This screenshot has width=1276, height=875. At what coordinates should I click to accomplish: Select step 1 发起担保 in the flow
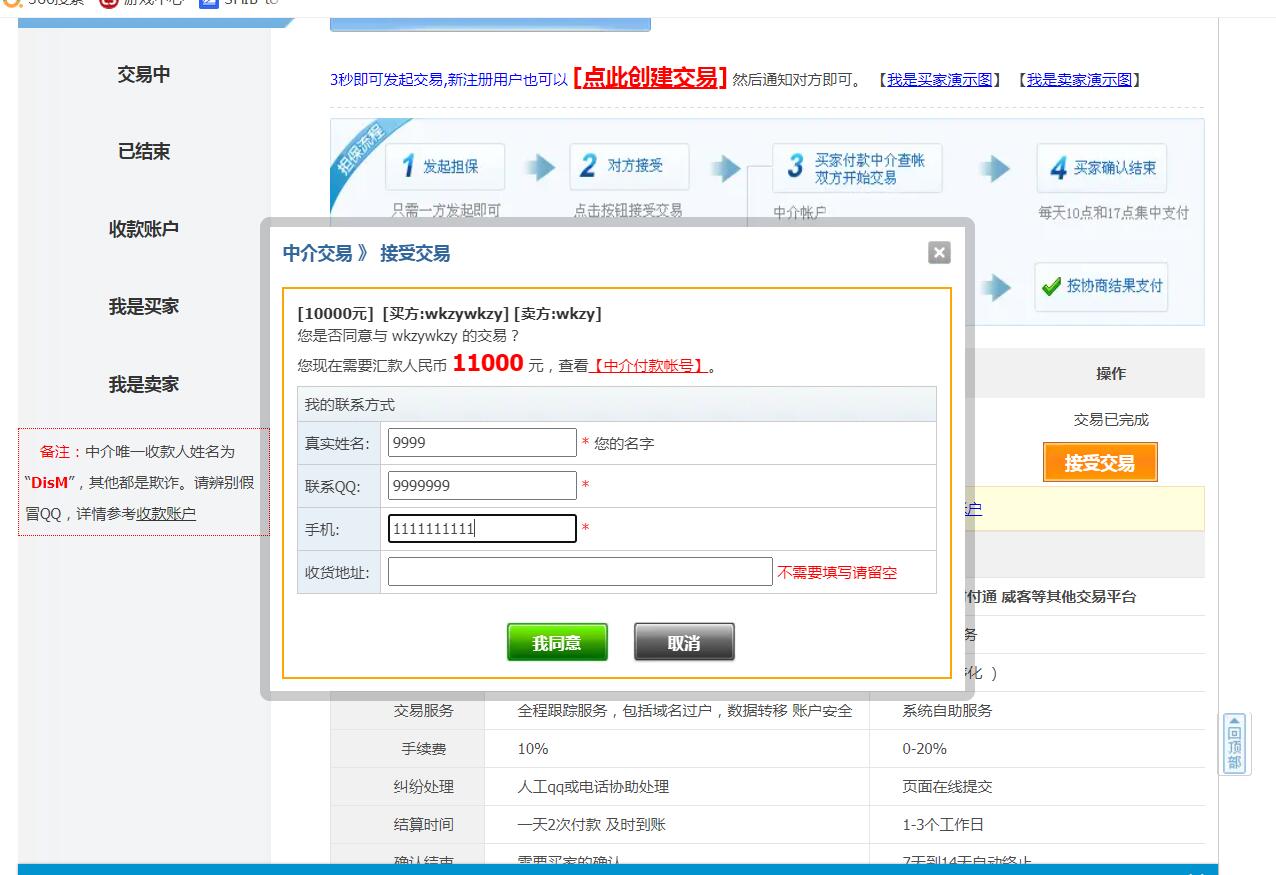pos(445,167)
